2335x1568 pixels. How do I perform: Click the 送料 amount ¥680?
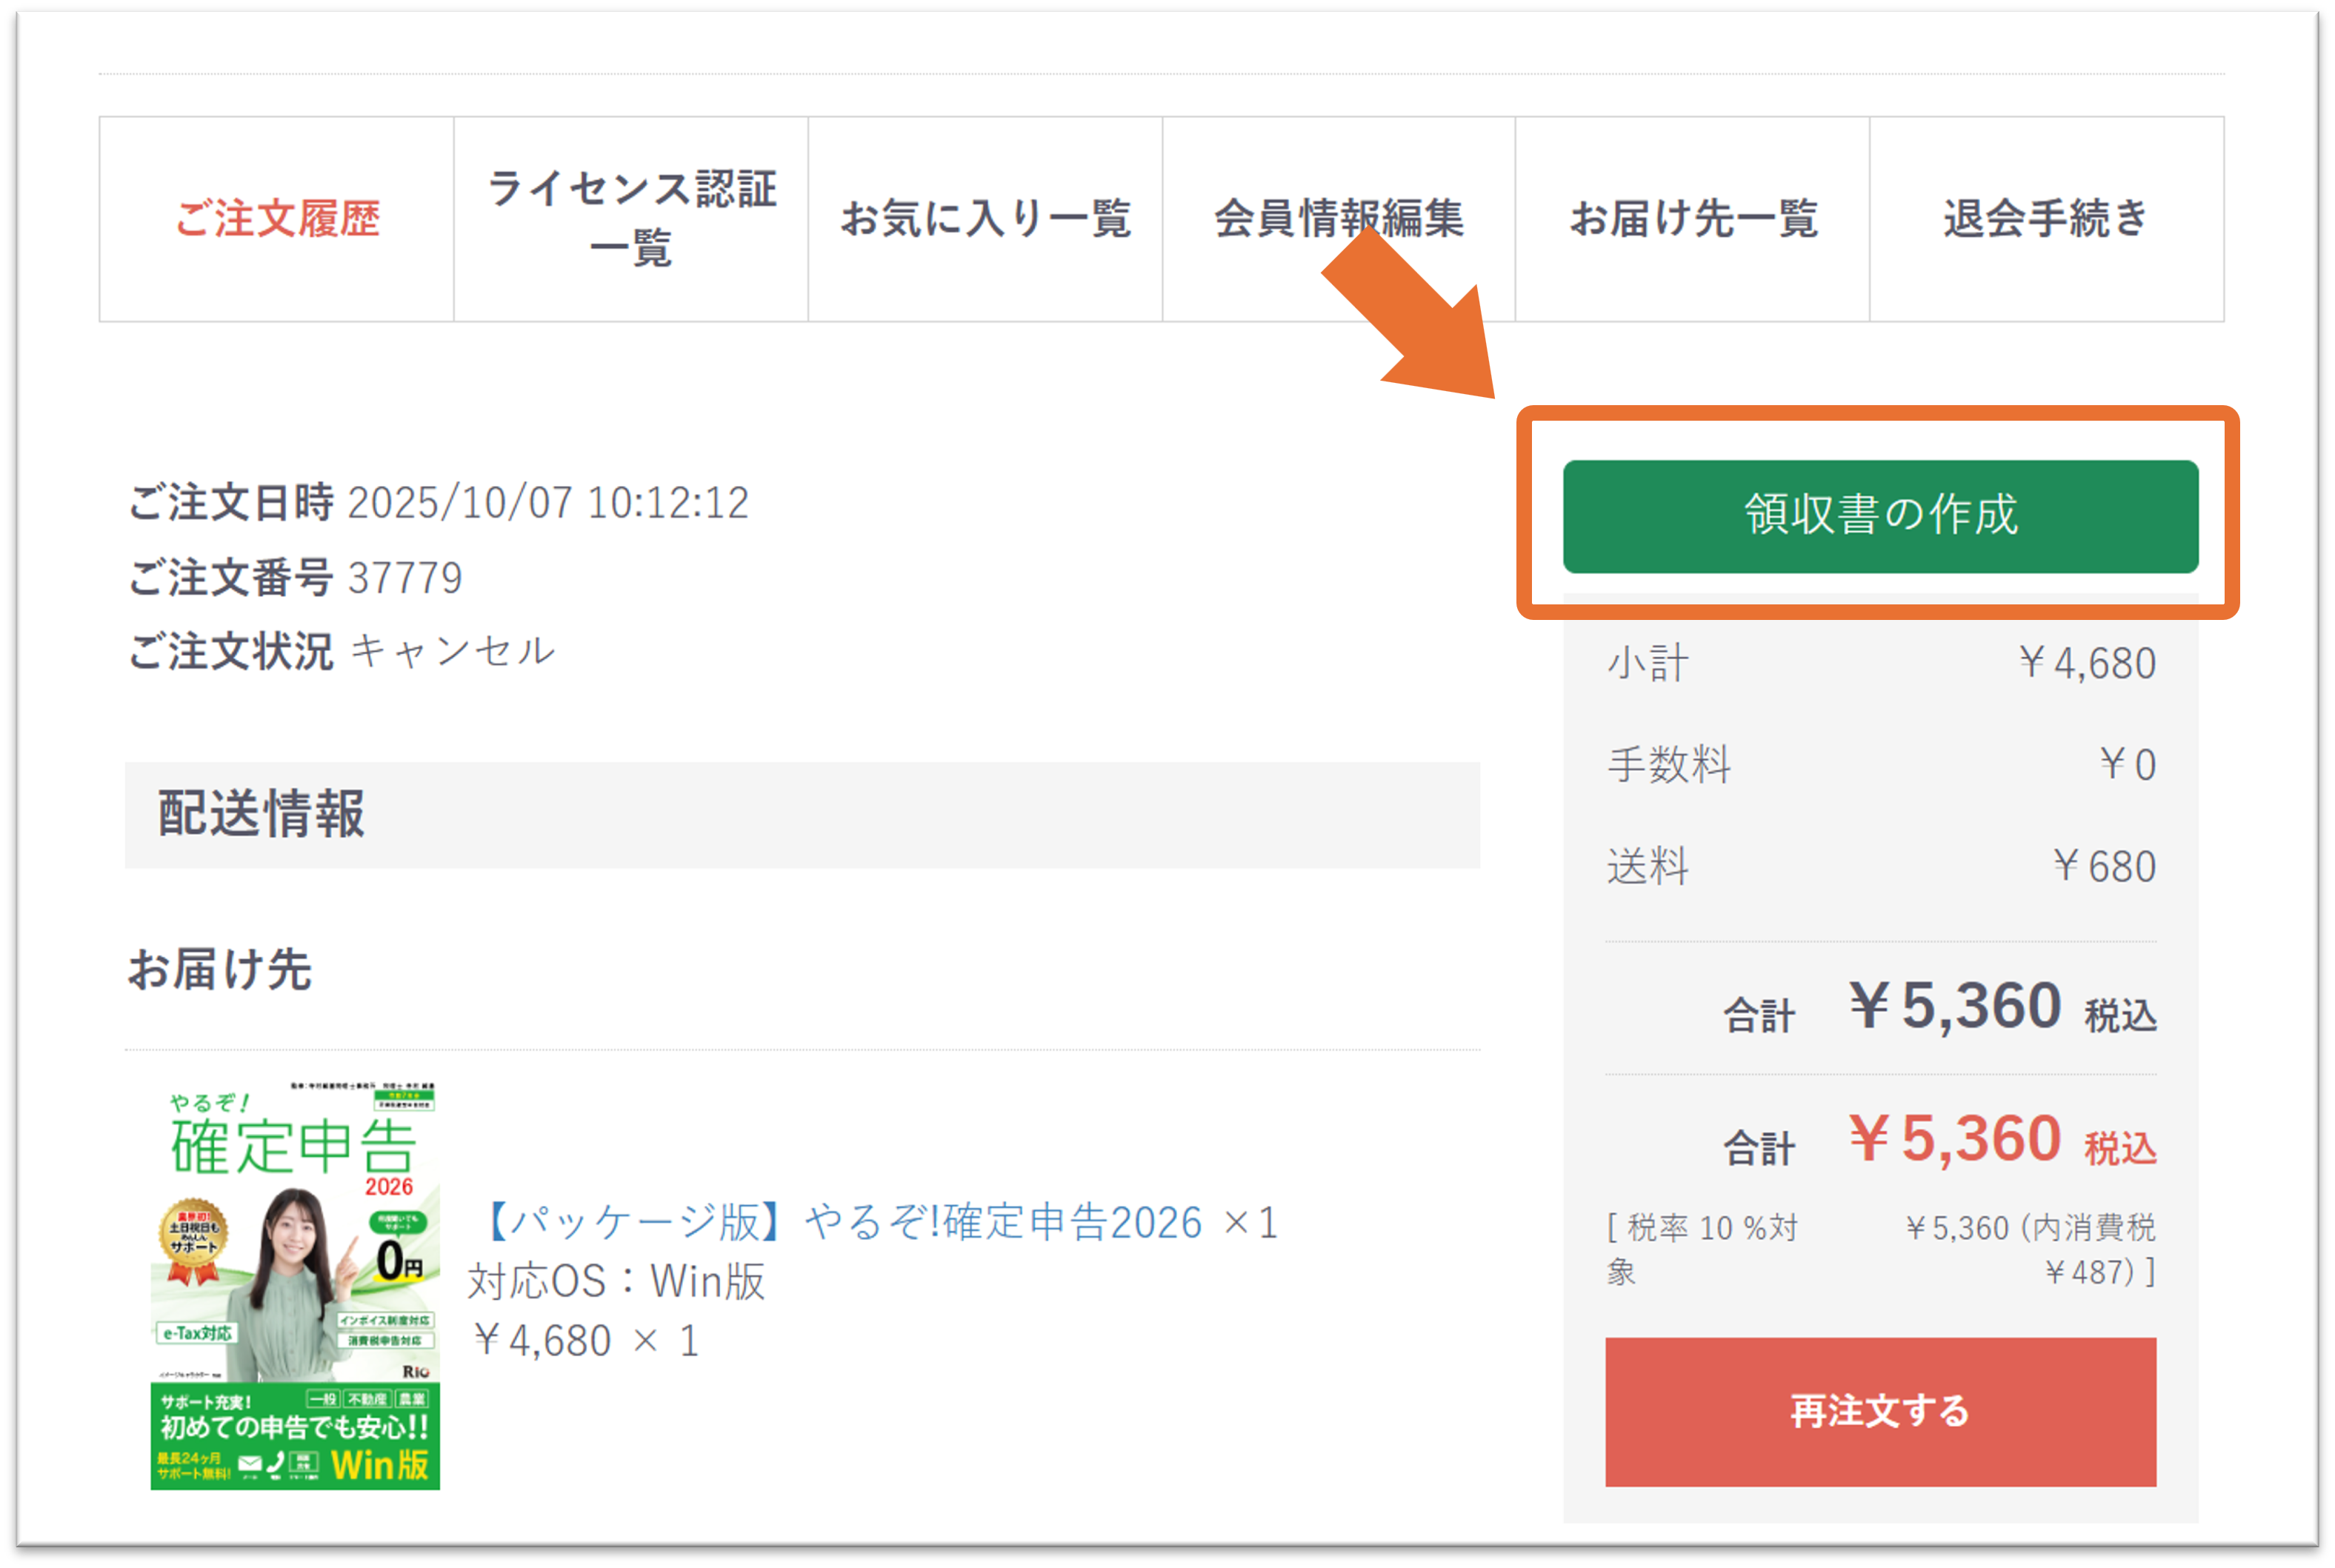[x=2103, y=867]
